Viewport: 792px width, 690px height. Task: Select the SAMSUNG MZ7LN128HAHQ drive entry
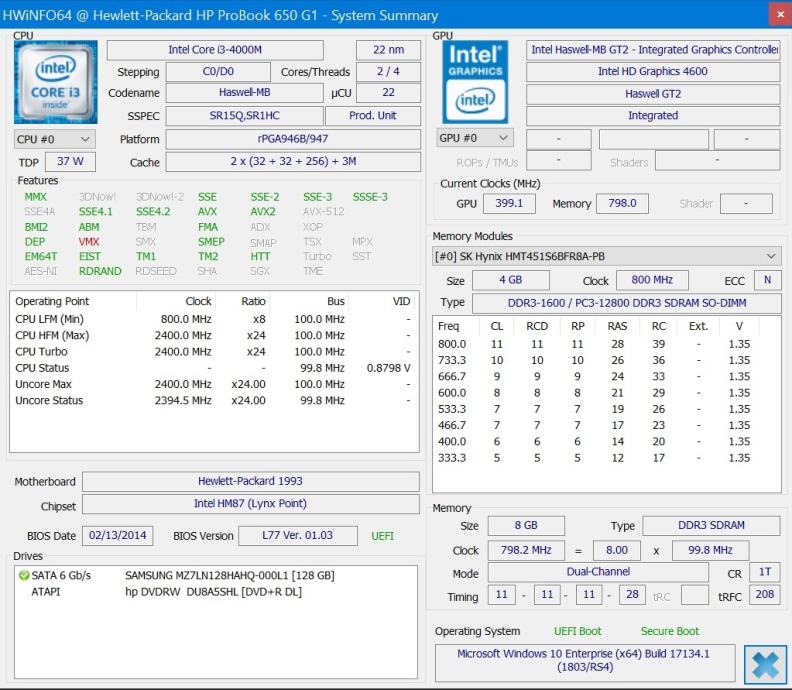click(229, 576)
